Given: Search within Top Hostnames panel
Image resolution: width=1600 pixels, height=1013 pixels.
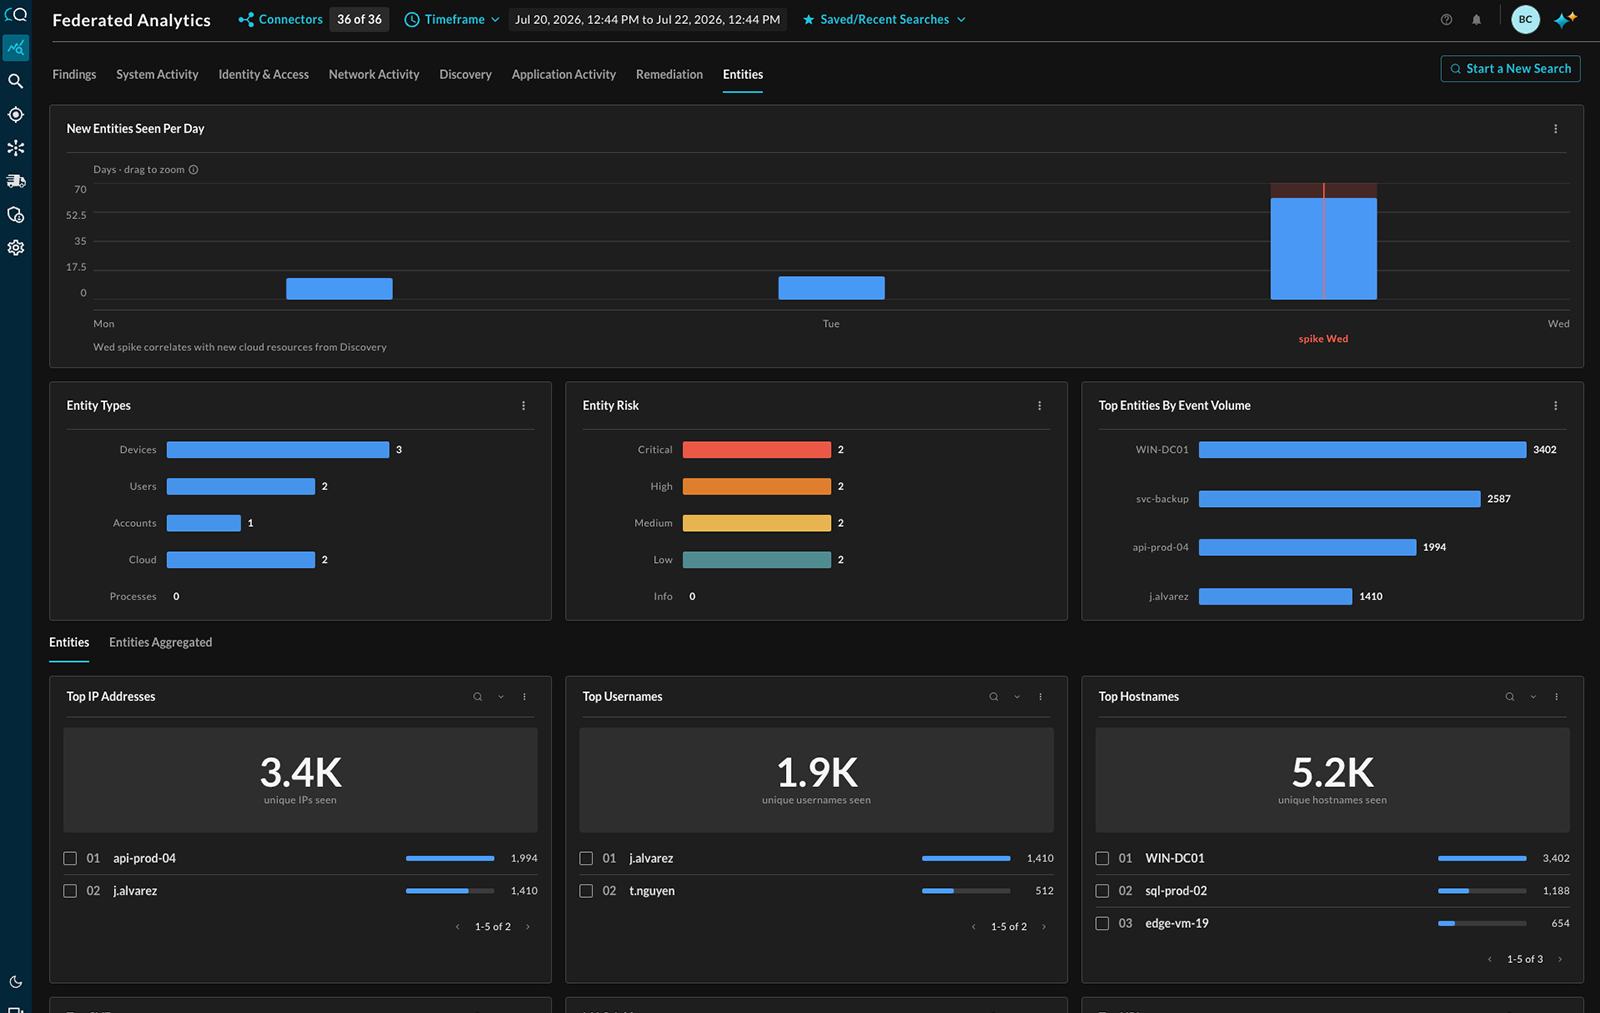Looking at the screenshot, I should pos(1509,697).
